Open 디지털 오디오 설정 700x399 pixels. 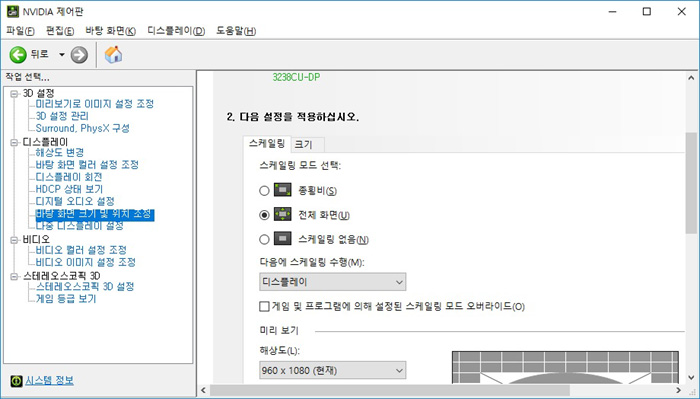click(x=75, y=201)
